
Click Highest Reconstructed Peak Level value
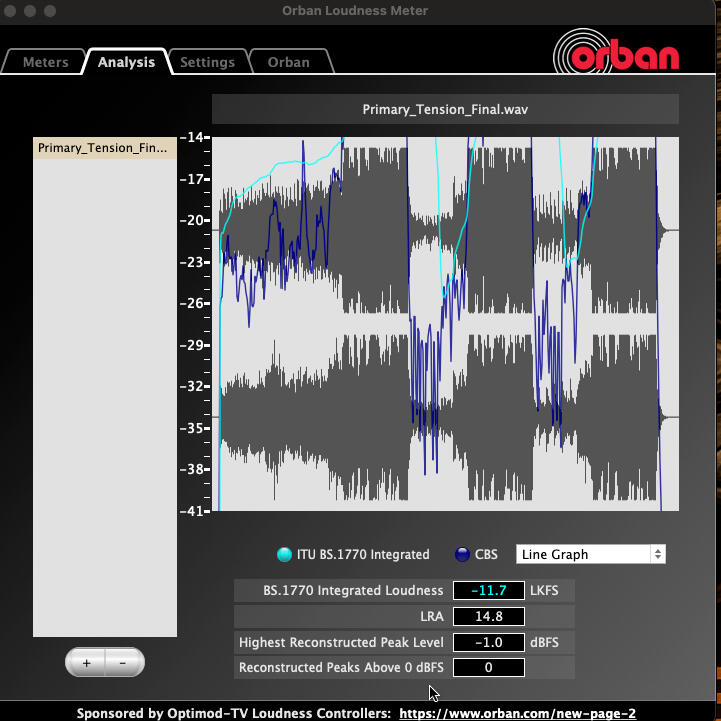(488, 642)
